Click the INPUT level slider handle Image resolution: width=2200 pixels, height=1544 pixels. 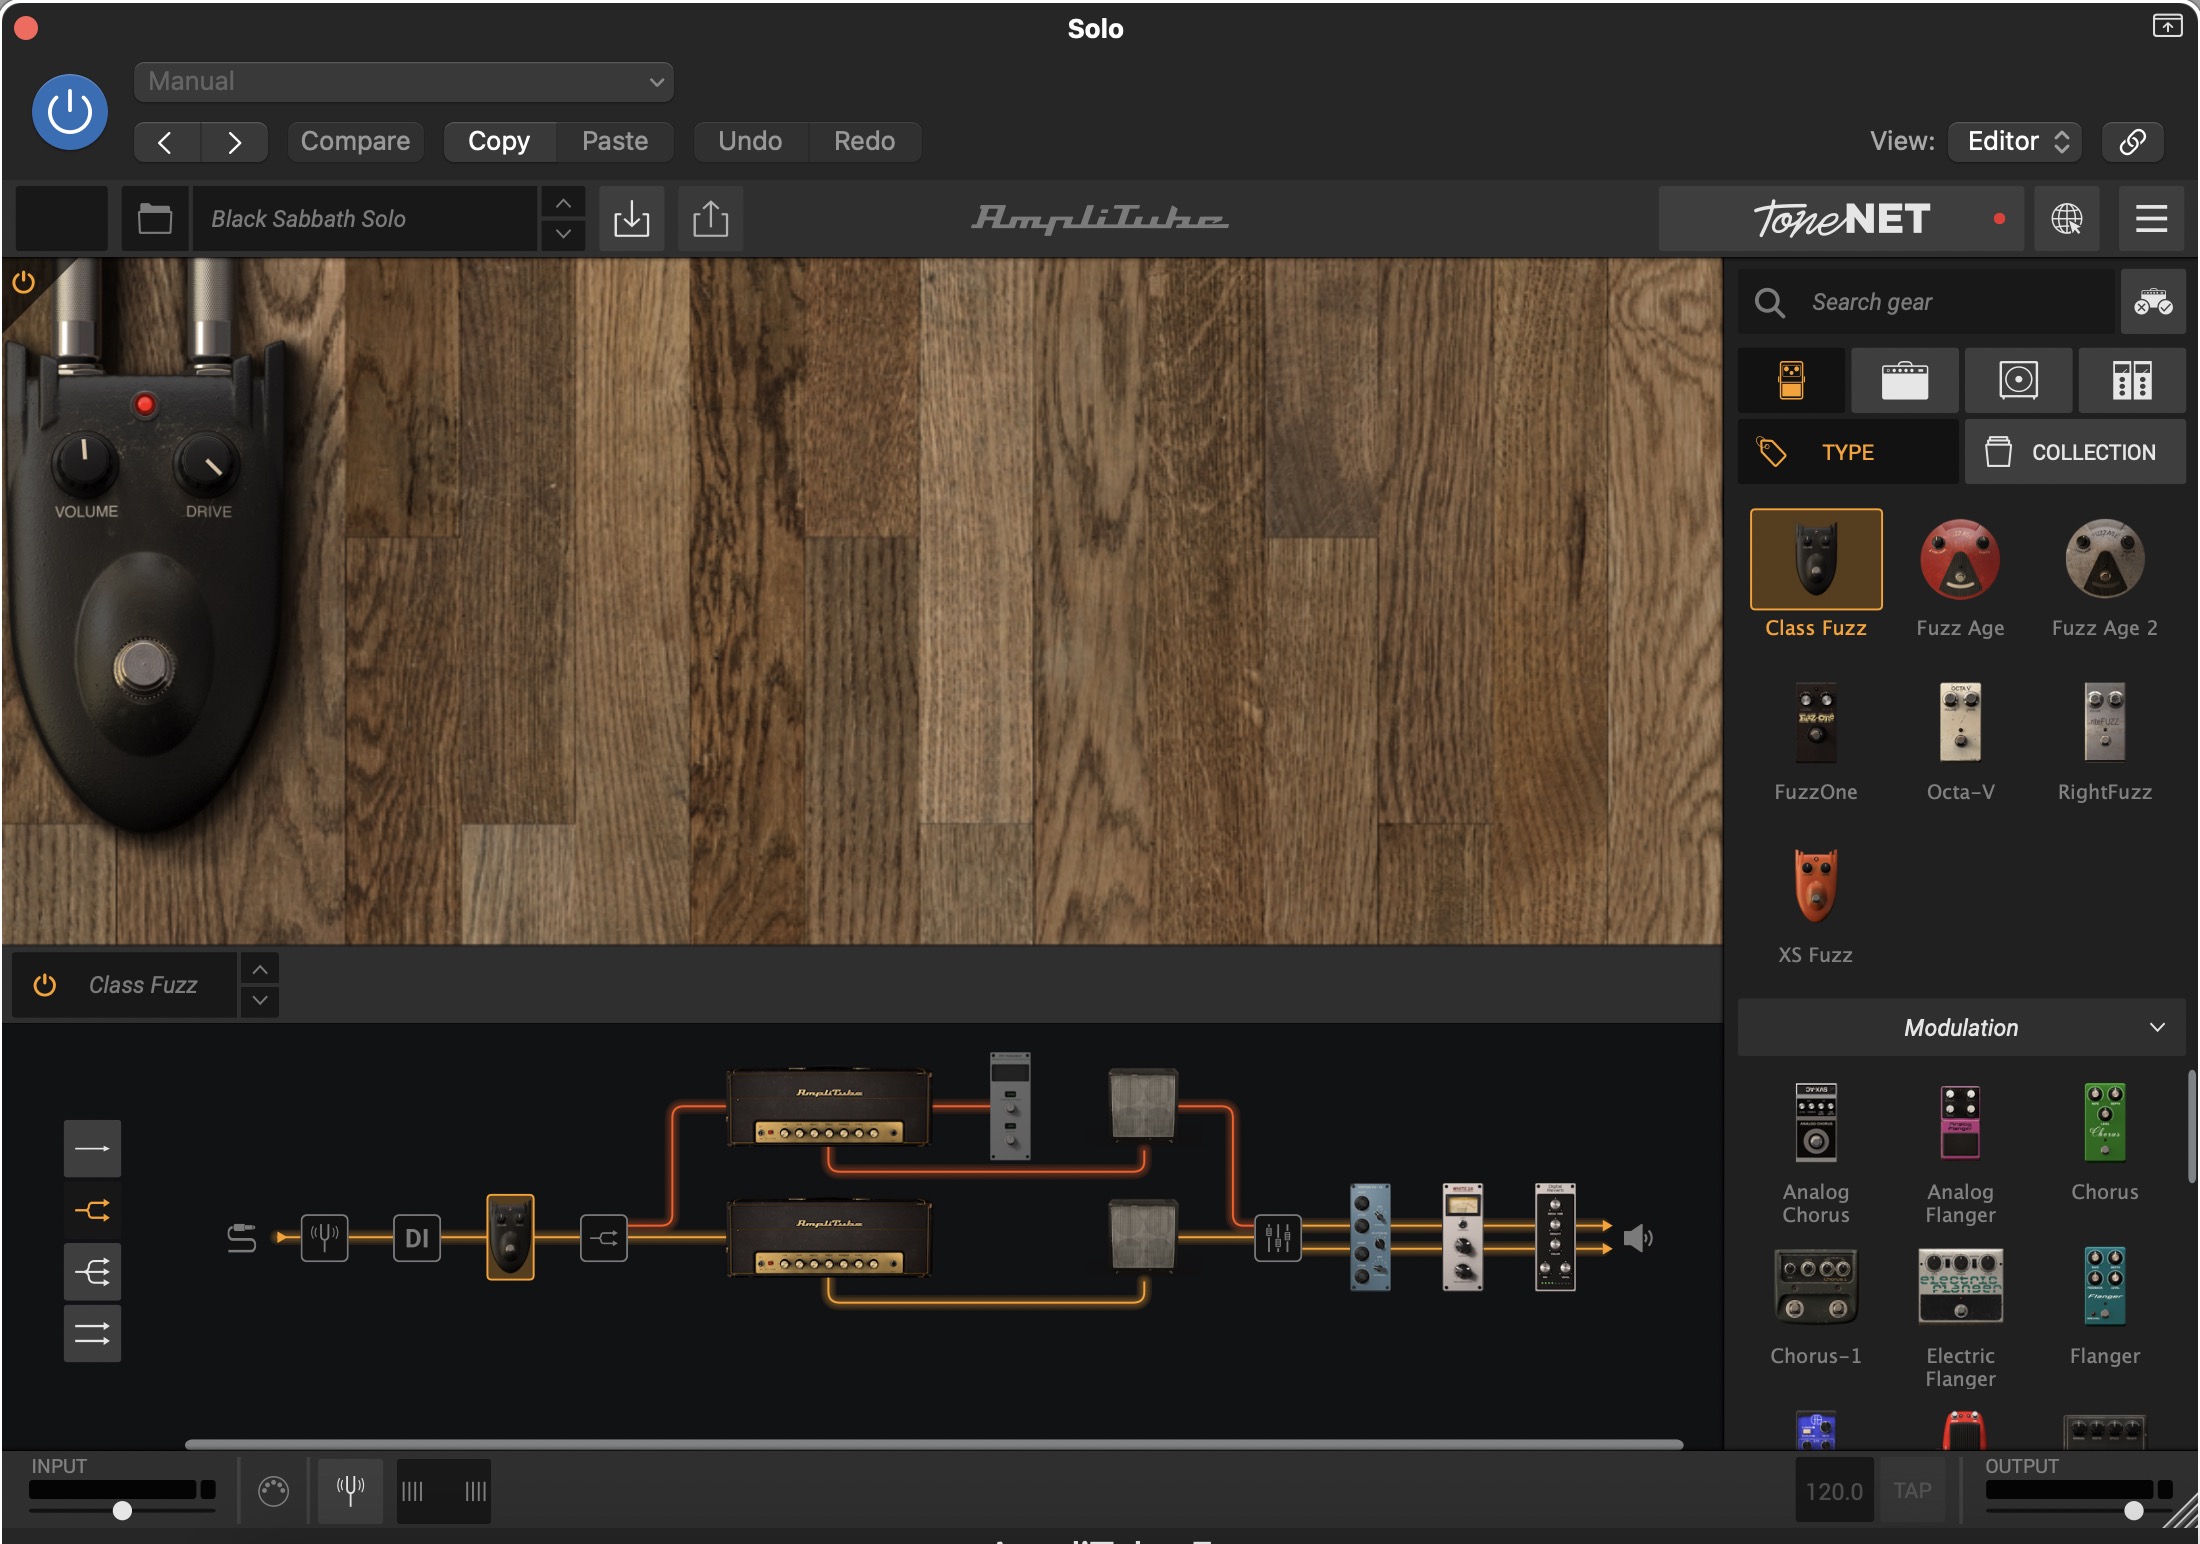coord(122,1510)
